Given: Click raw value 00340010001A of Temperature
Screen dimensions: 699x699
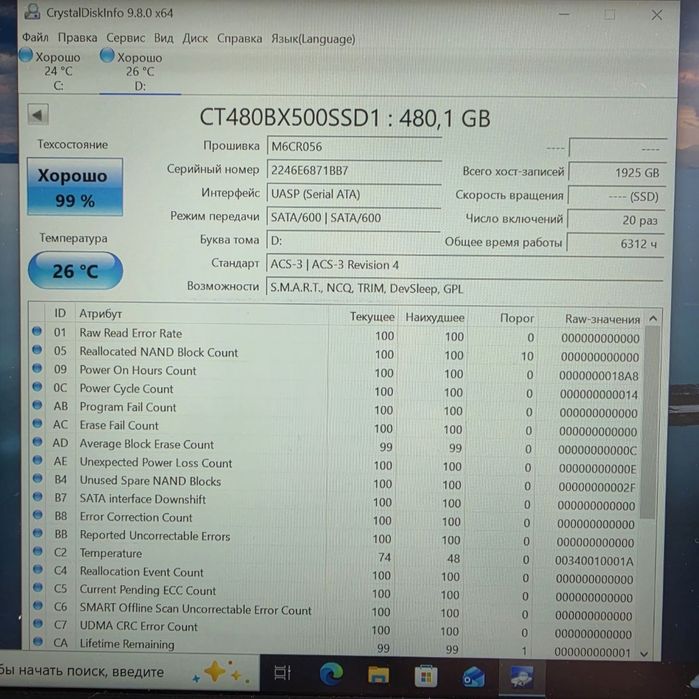Looking at the screenshot, I should (594, 561).
